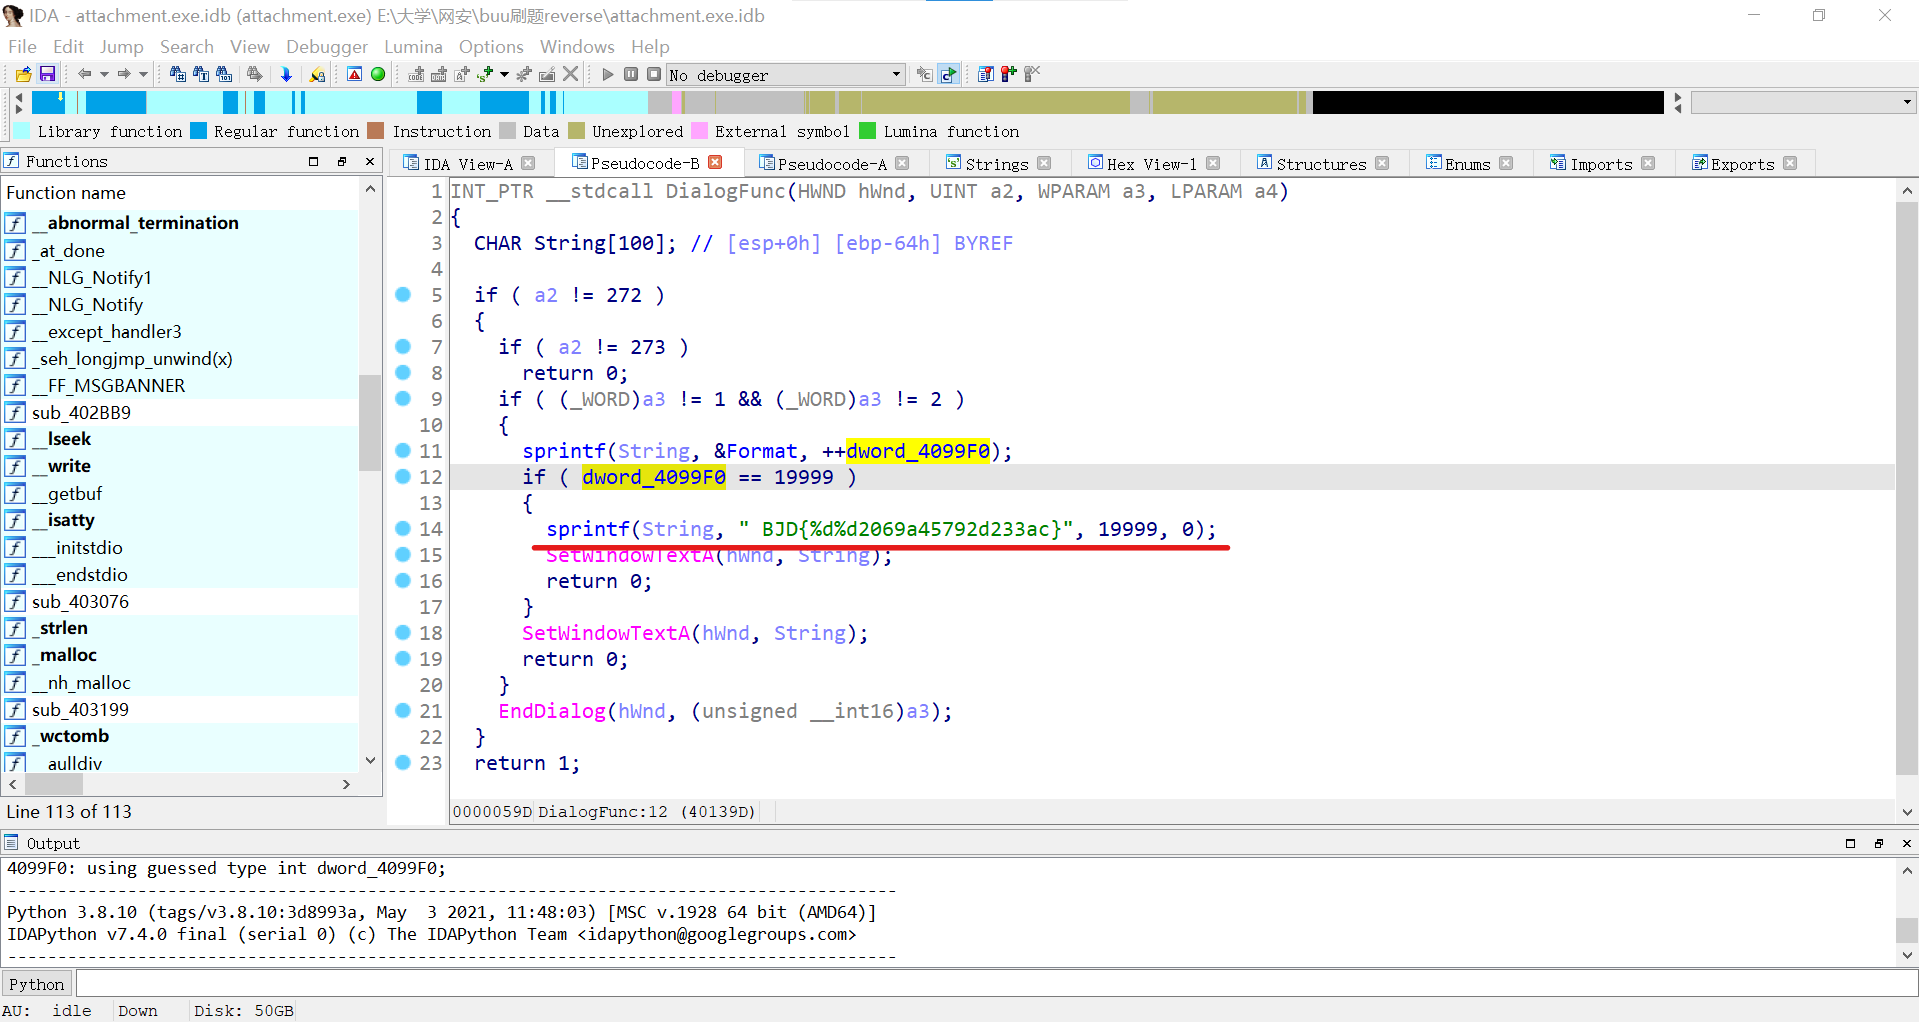Click the Unexplored legend color swatch
The width and height of the screenshot is (1919, 1022).
coord(576,131)
